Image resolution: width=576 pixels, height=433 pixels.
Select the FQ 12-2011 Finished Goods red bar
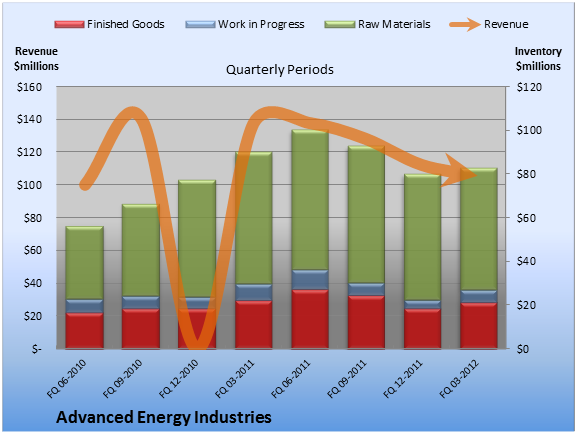(422, 329)
